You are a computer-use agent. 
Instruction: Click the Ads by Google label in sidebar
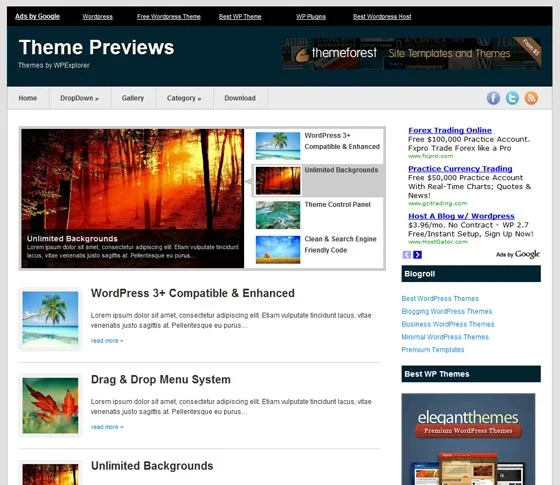pos(518,254)
